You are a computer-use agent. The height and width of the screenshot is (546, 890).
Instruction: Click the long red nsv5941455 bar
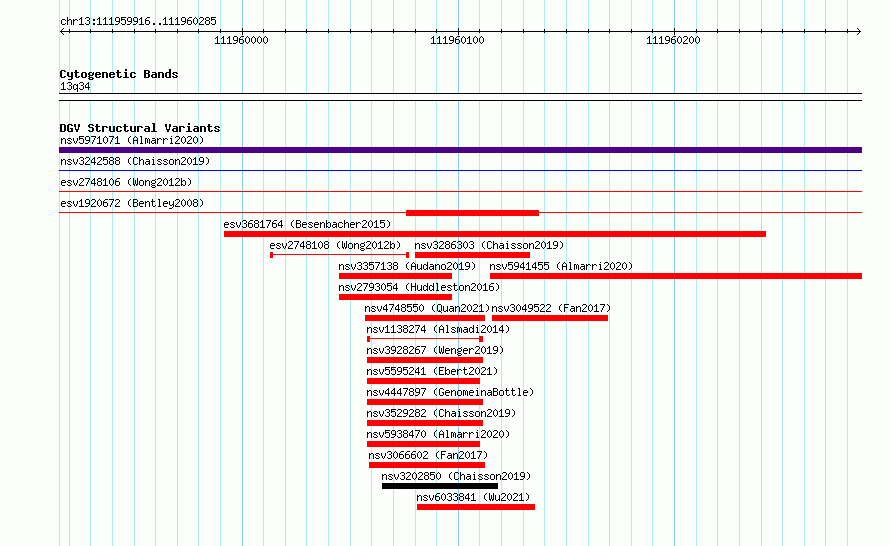pos(676,276)
